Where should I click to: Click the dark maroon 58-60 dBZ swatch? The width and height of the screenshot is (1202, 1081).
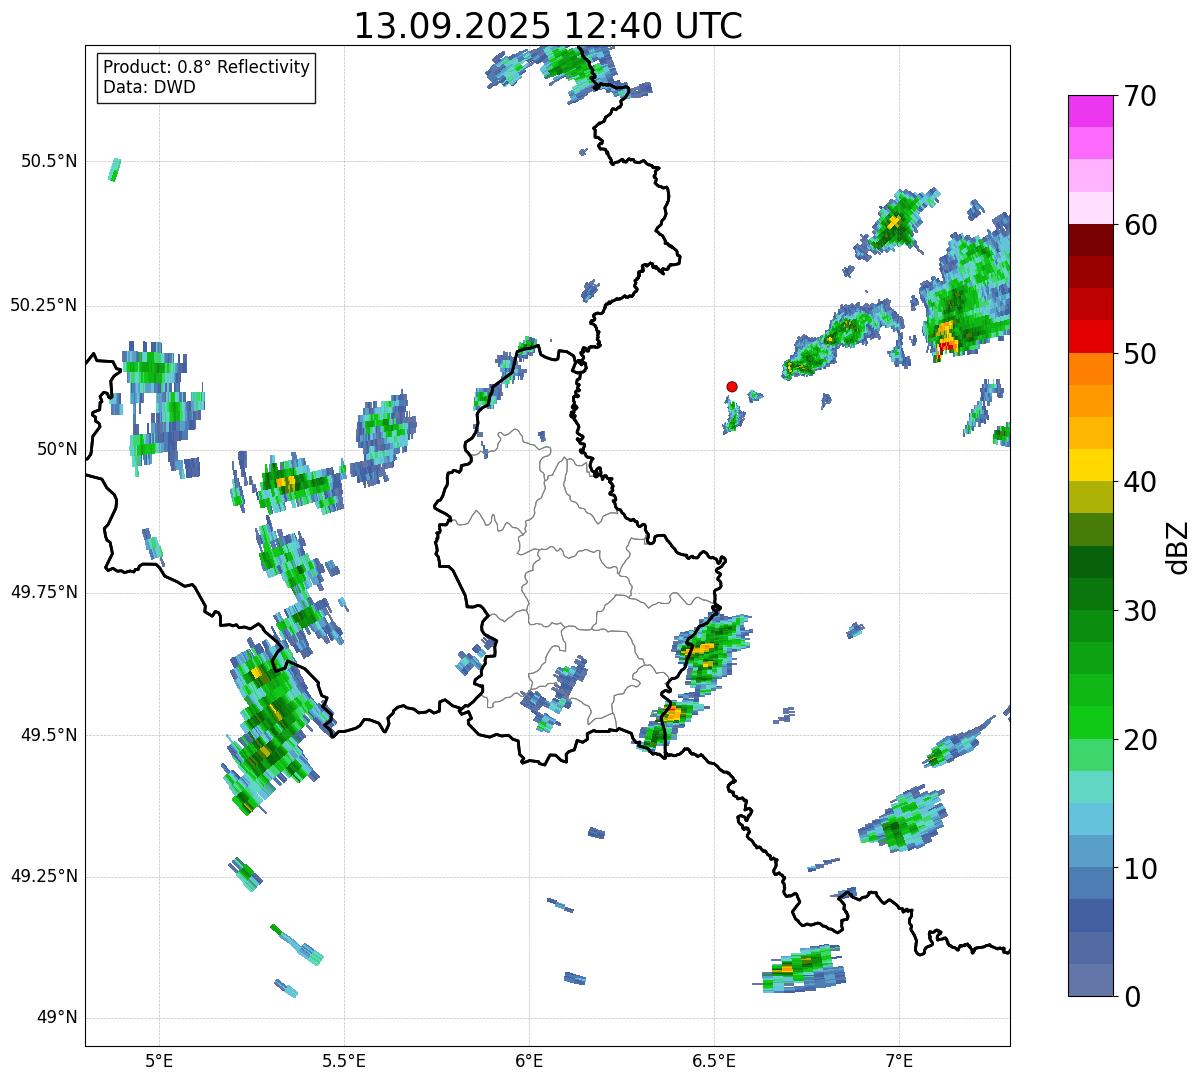pos(1090,240)
